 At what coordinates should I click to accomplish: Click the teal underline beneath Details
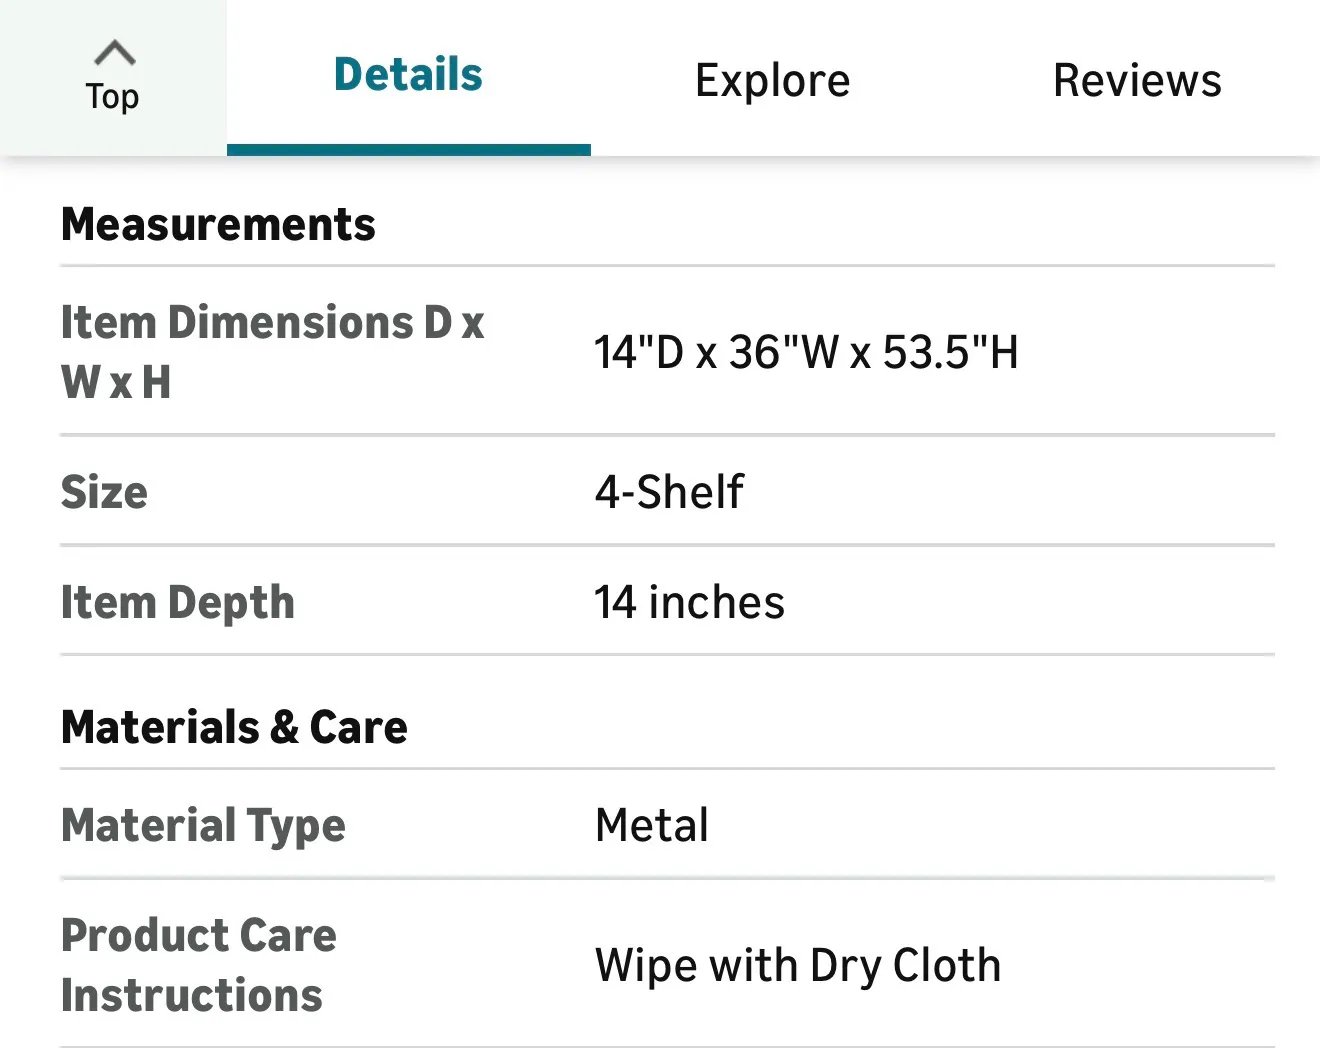(x=408, y=150)
